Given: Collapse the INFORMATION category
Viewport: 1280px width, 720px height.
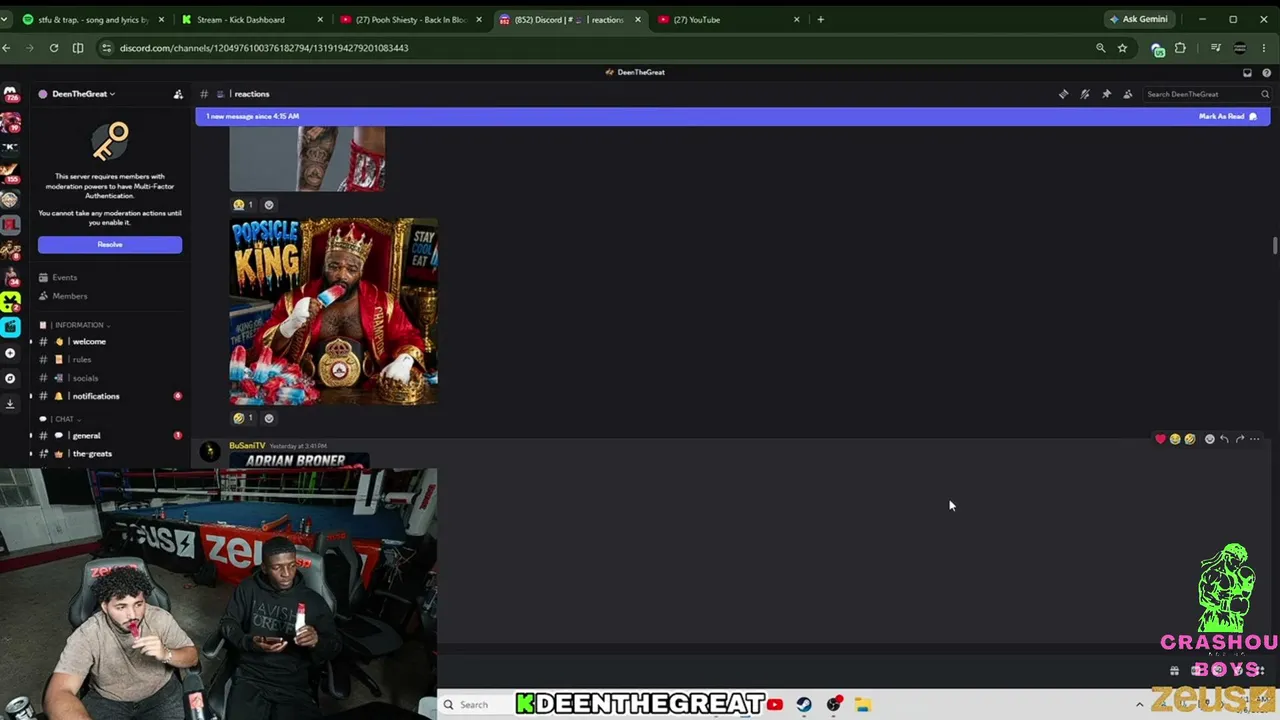Looking at the screenshot, I should click(80, 325).
